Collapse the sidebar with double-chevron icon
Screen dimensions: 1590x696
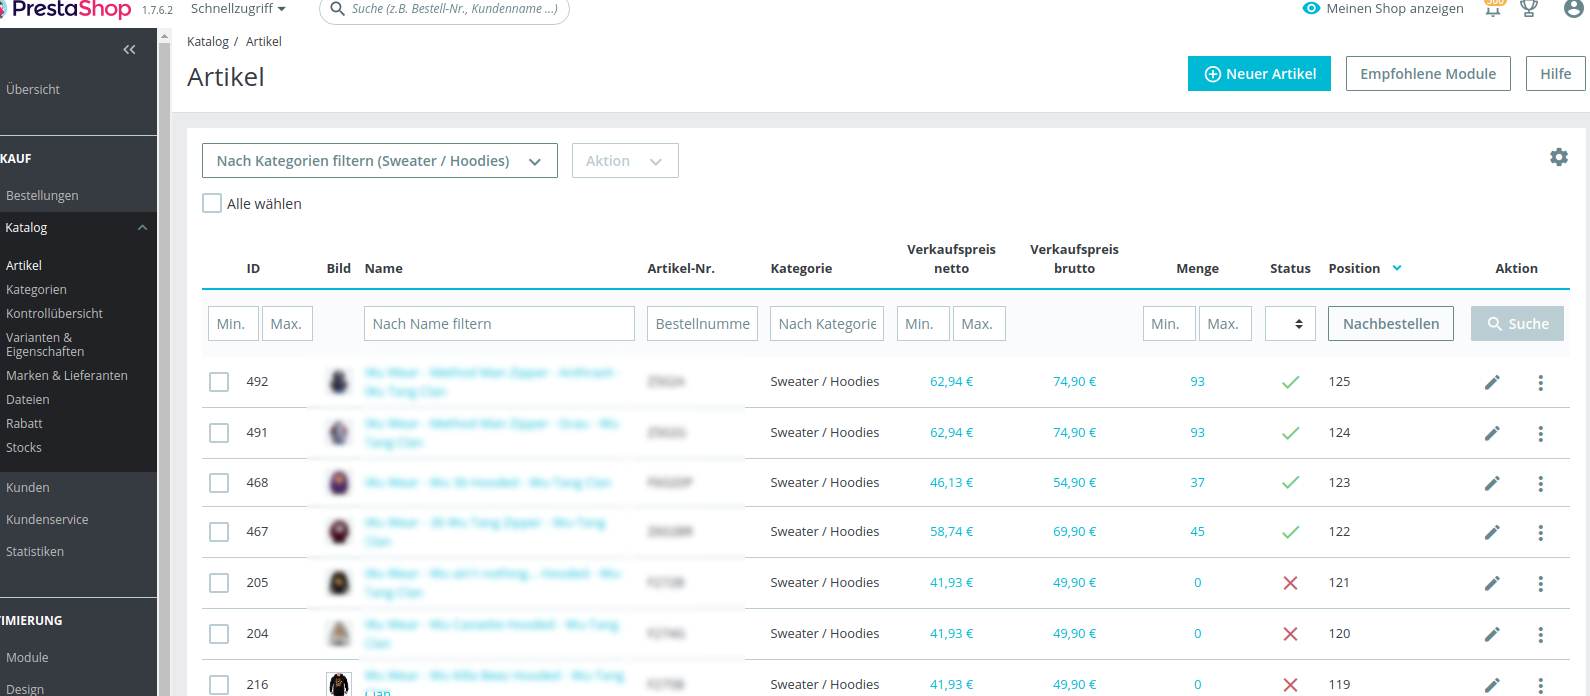[x=129, y=50]
